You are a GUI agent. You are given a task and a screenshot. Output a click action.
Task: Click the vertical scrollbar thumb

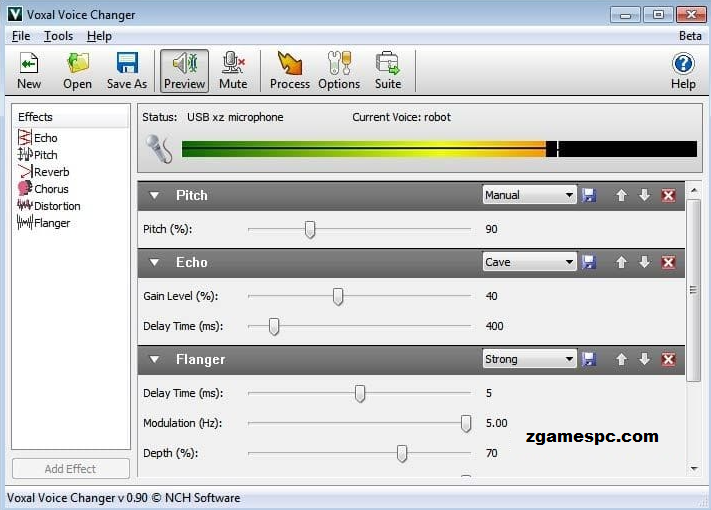point(694,290)
